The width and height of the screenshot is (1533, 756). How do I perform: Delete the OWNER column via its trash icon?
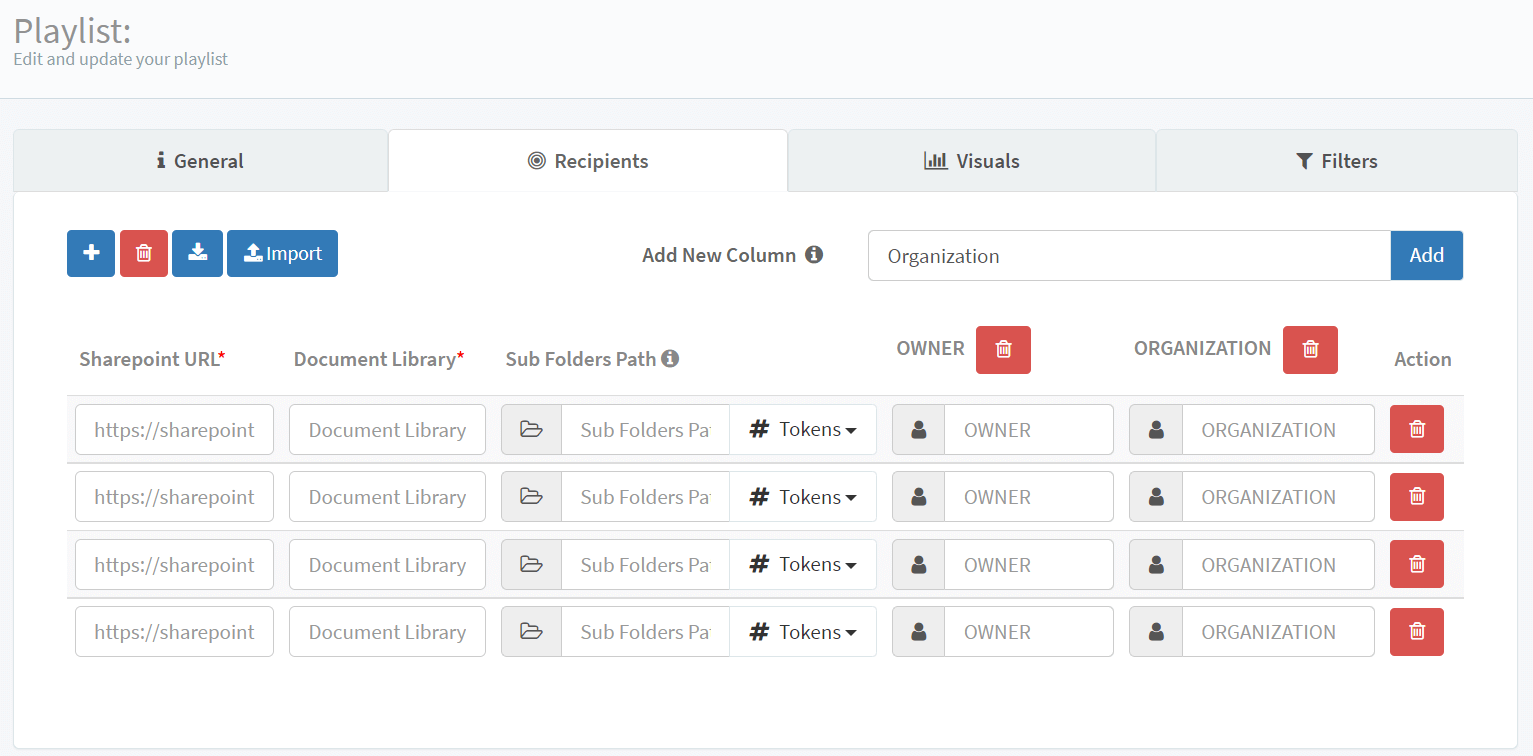tap(1003, 349)
